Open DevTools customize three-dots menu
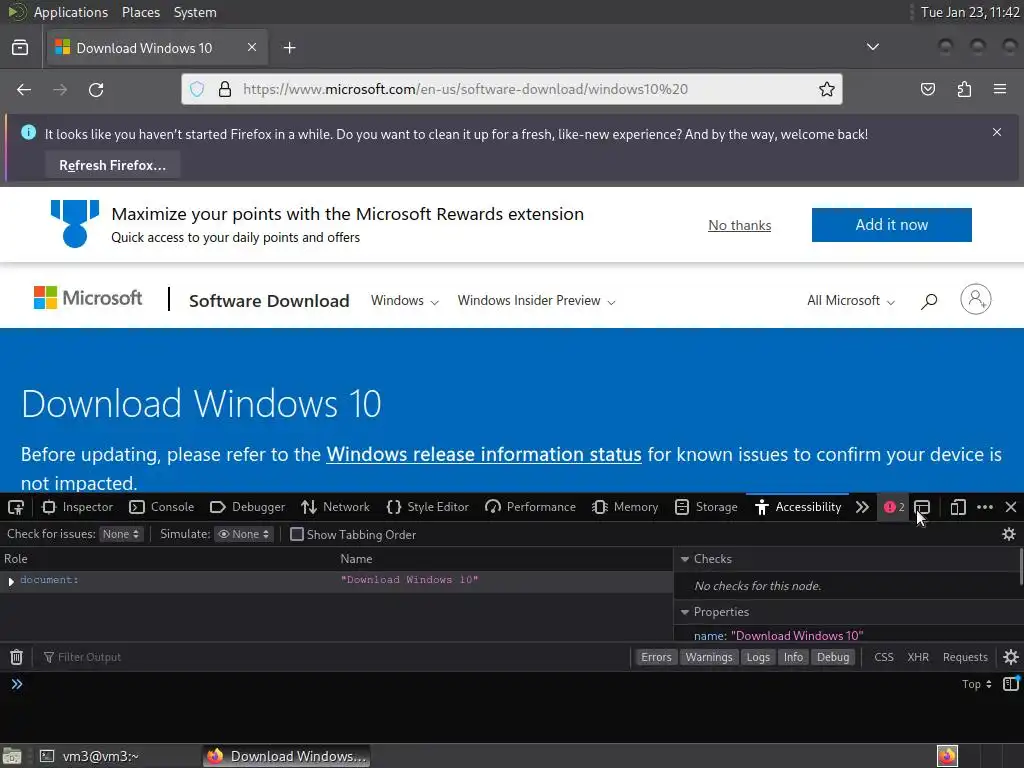1024x768 pixels. (x=985, y=507)
